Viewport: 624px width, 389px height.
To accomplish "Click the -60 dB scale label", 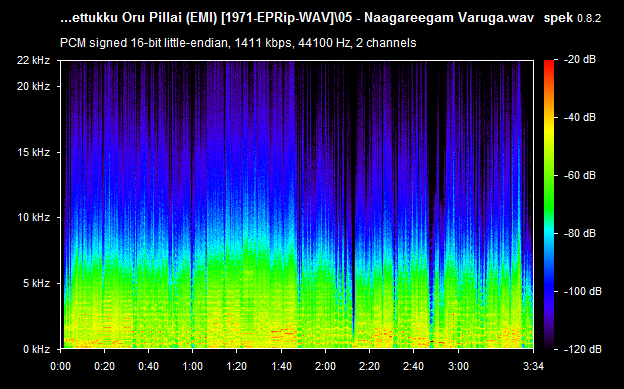I will (580, 175).
